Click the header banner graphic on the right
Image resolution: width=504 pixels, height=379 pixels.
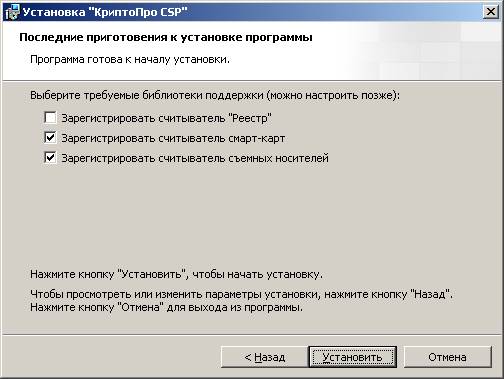click(423, 51)
